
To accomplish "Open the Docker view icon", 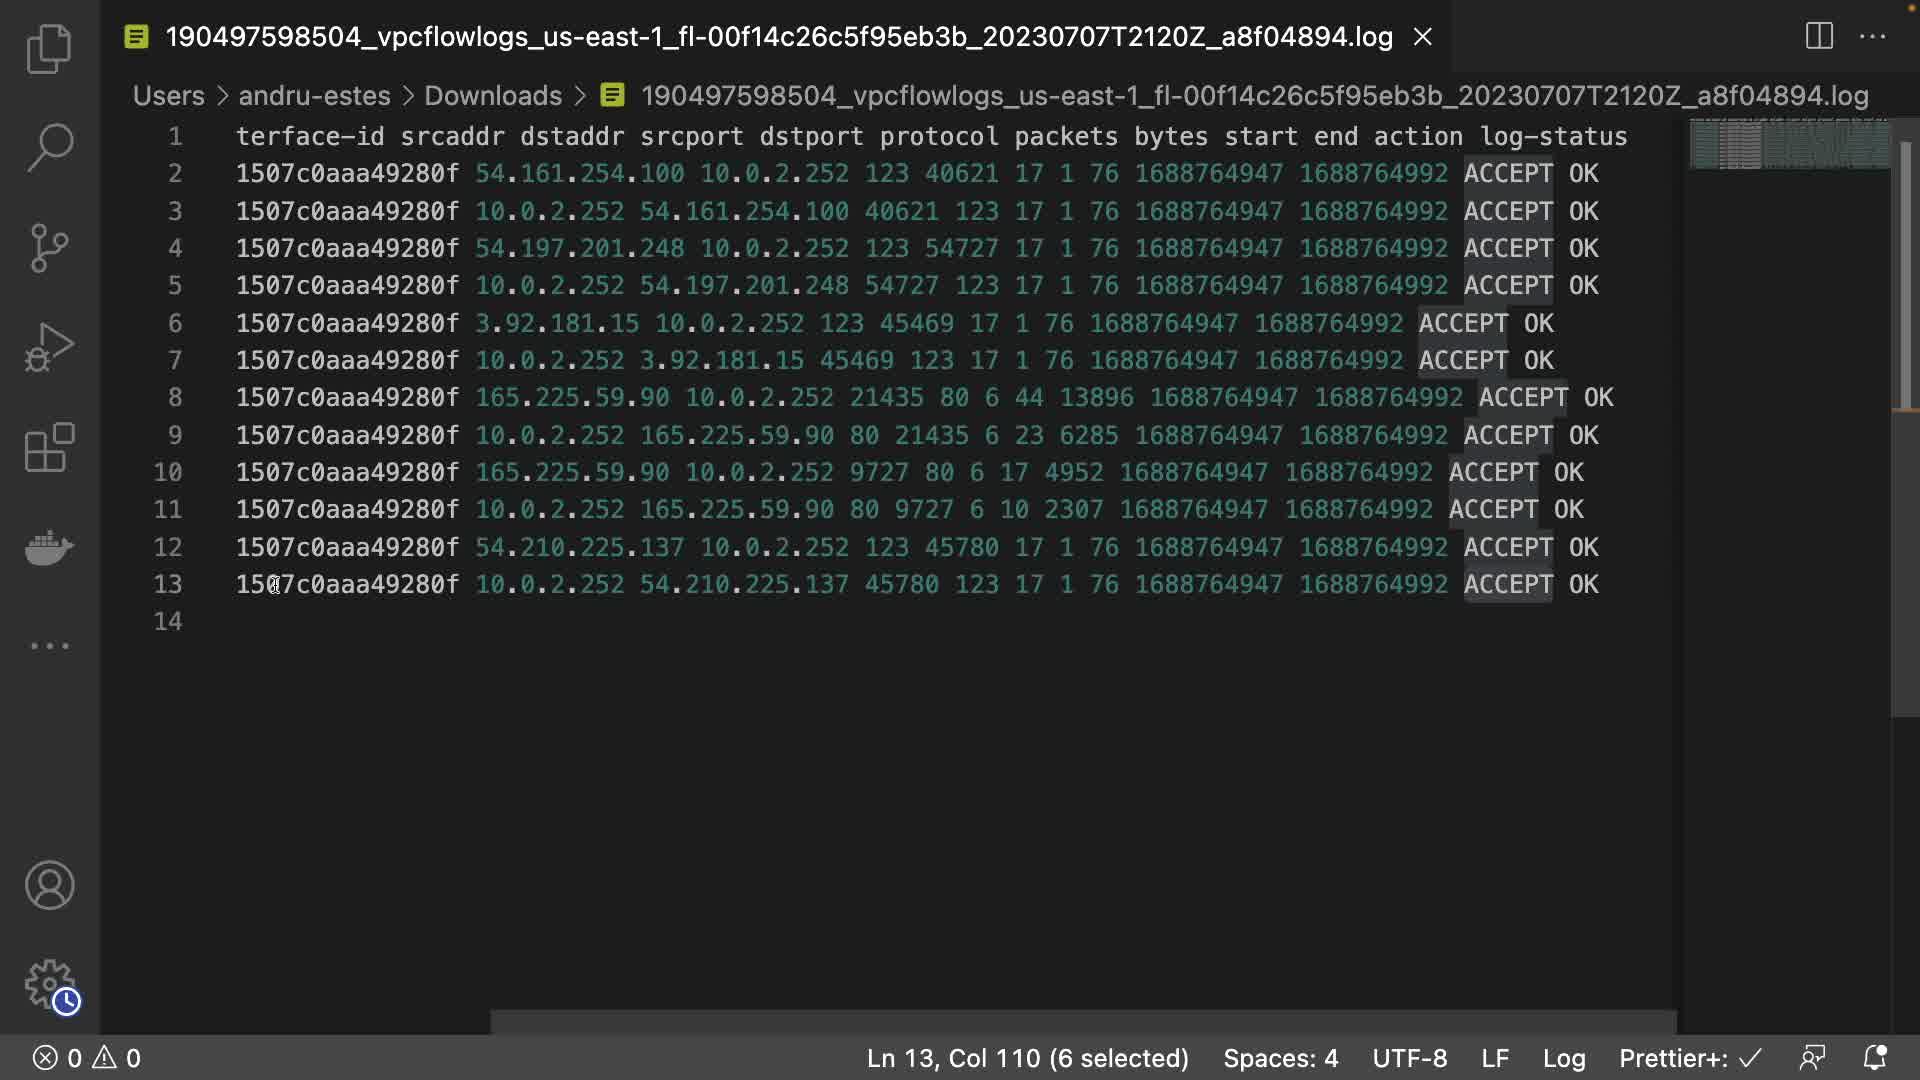I will tap(49, 547).
